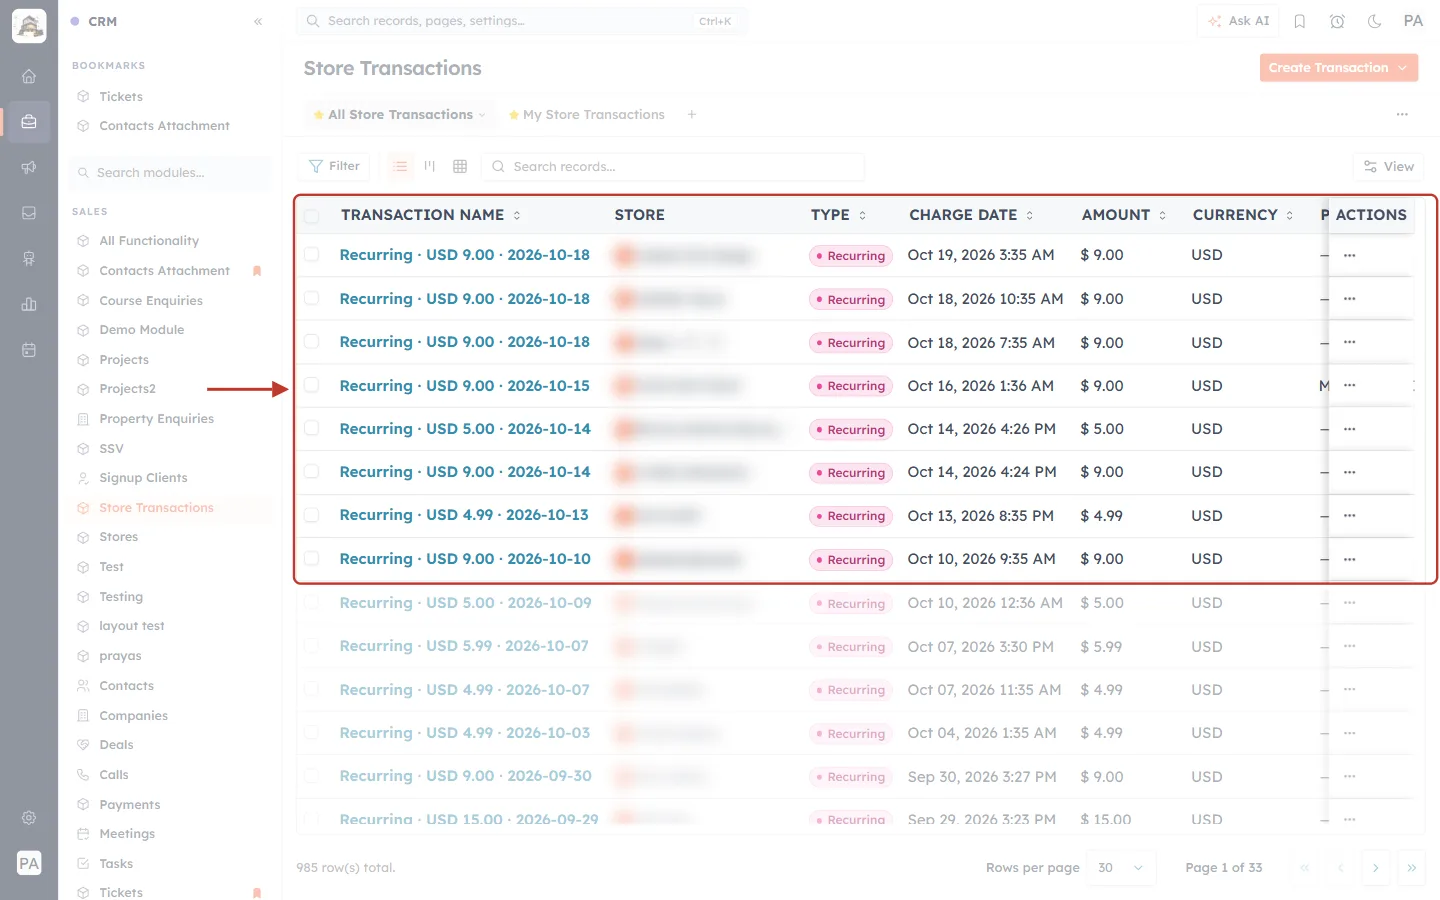Open the bar chart reports icon

click(29, 304)
